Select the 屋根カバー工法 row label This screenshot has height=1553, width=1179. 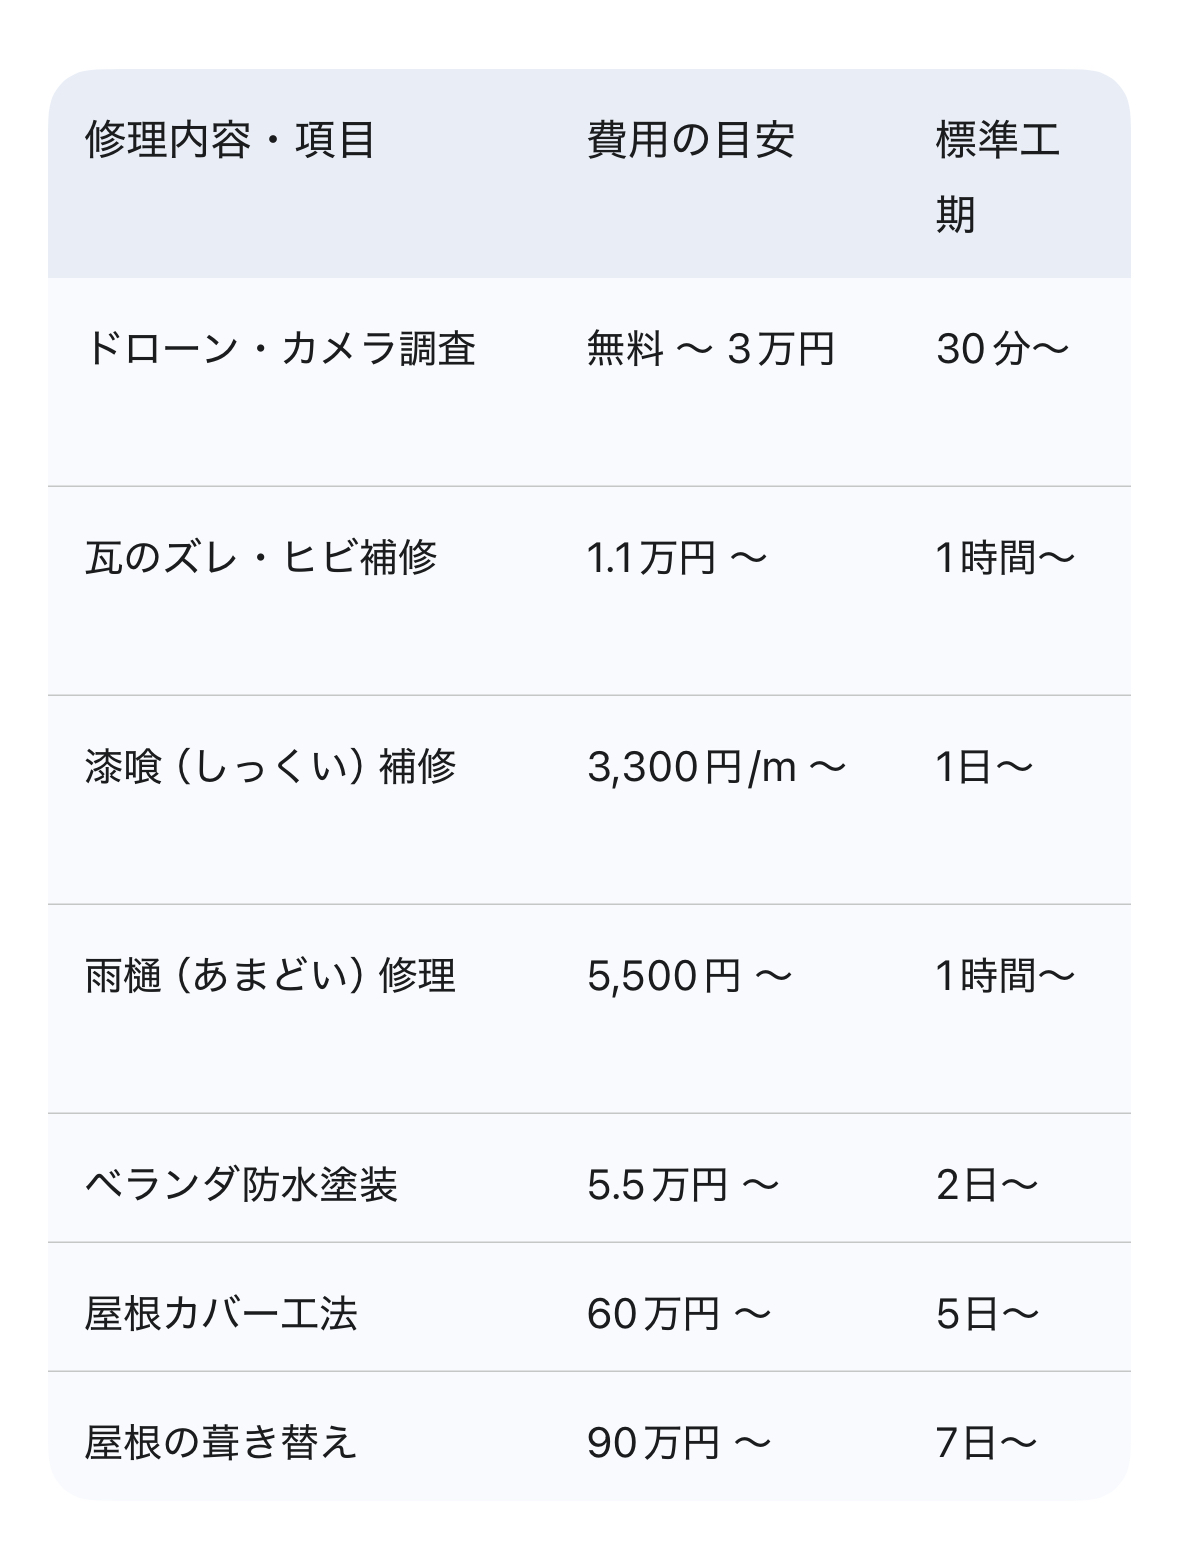tap(221, 1314)
